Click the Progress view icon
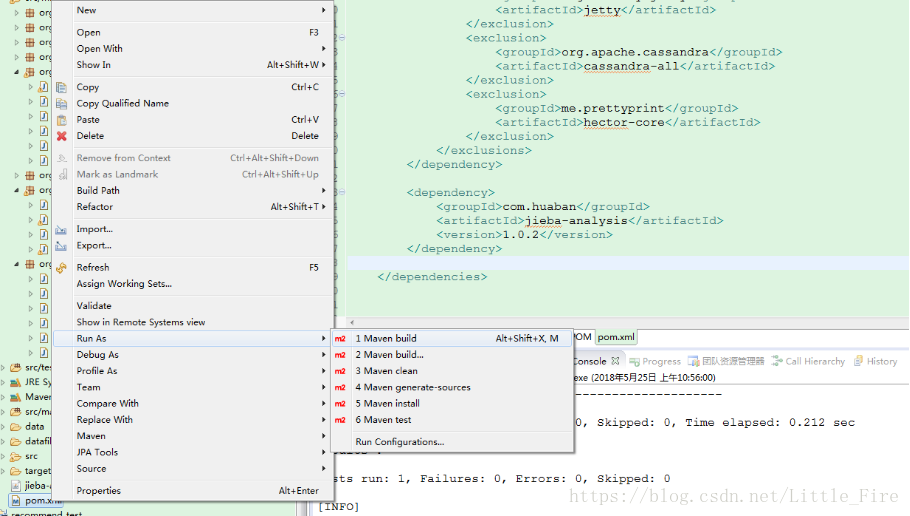 point(634,362)
